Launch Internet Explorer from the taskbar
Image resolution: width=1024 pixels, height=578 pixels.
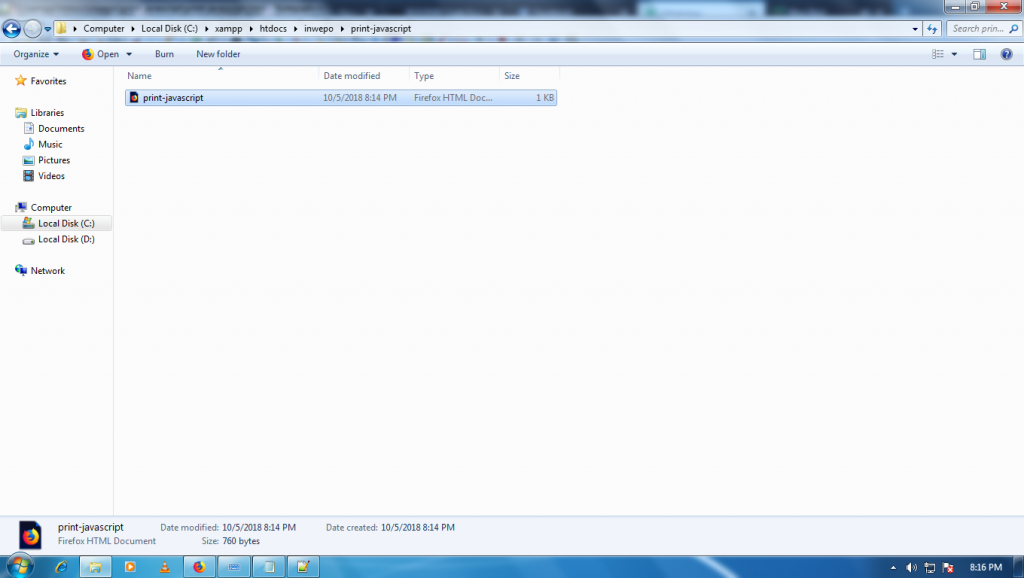click(x=61, y=567)
